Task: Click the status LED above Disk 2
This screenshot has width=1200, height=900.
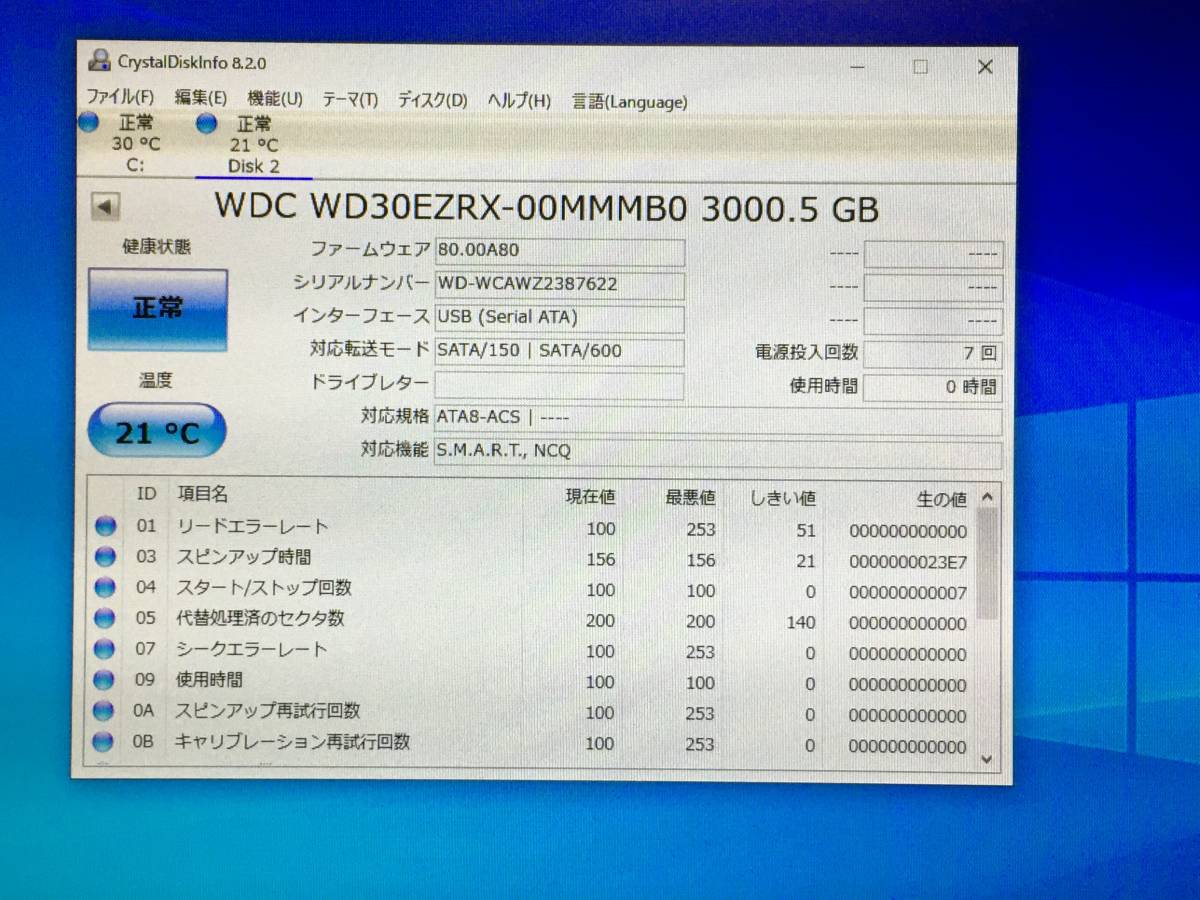Action: 206,123
